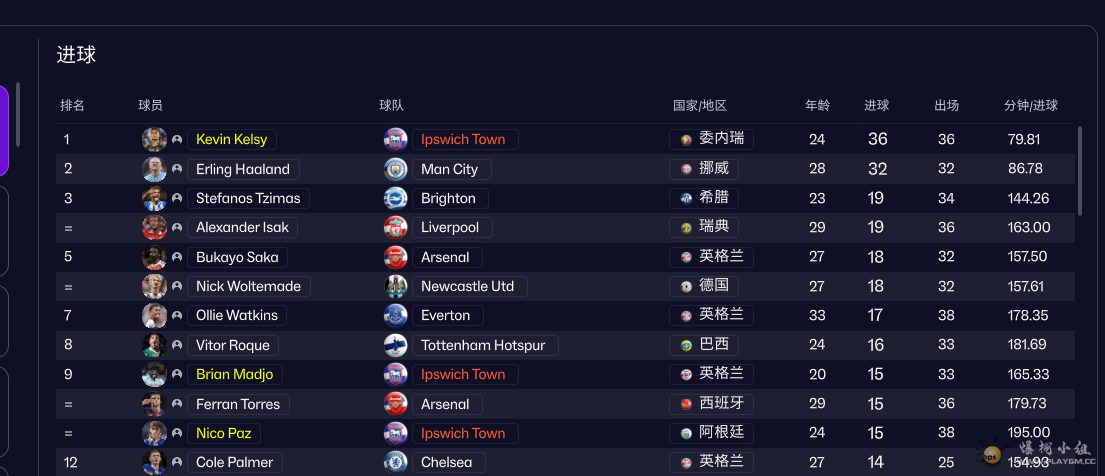Click the Liverpool club badge
The height and width of the screenshot is (476, 1105).
pos(395,228)
